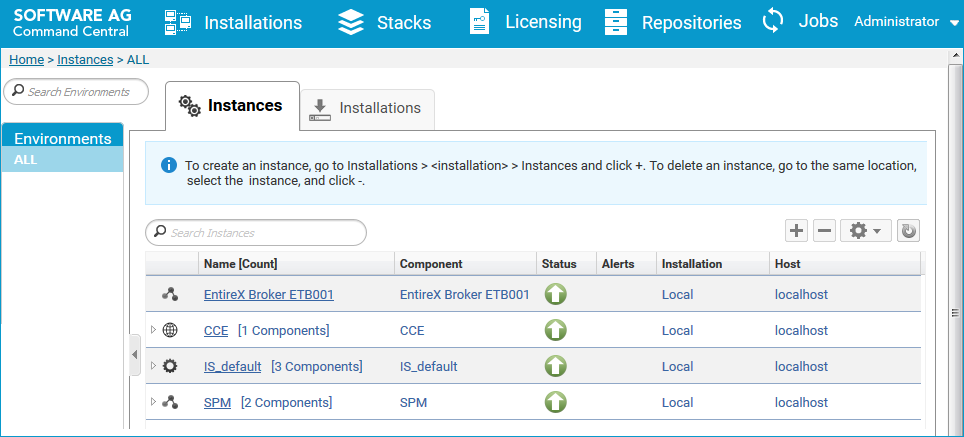
Task: Select ALL in Environments list
Action: coord(62,160)
